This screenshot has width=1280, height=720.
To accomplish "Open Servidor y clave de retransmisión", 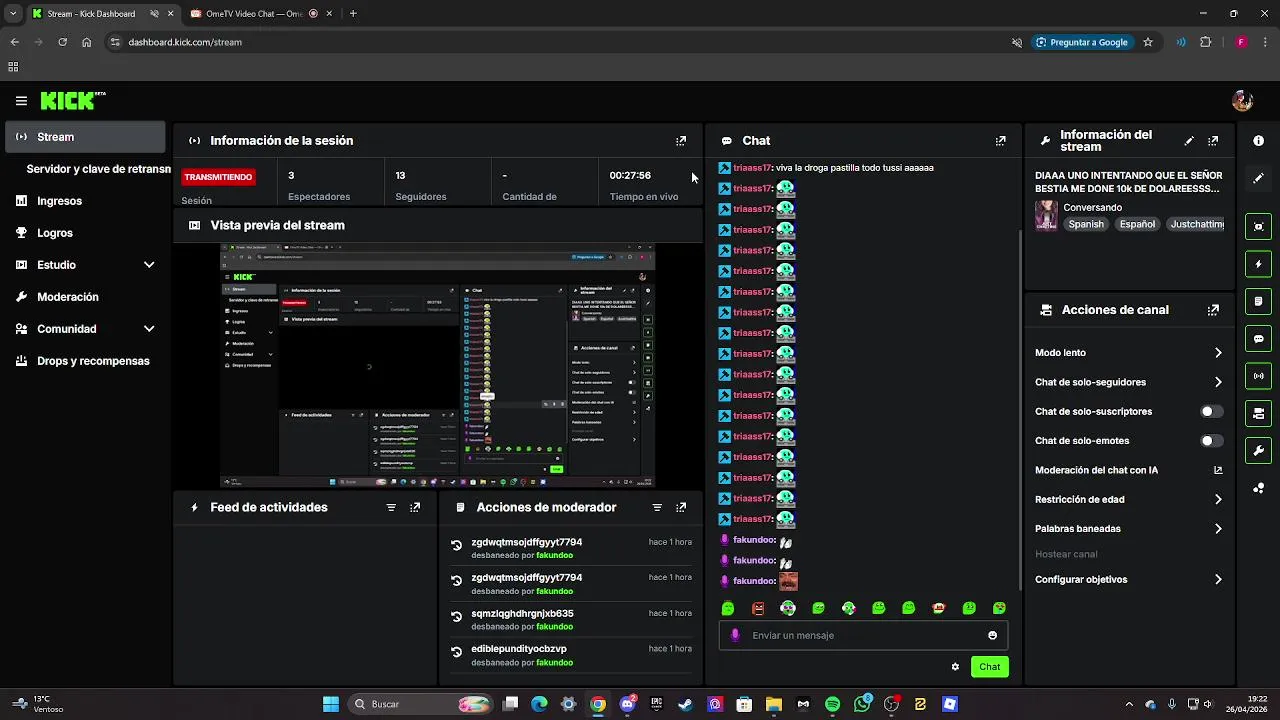I will click(98, 169).
